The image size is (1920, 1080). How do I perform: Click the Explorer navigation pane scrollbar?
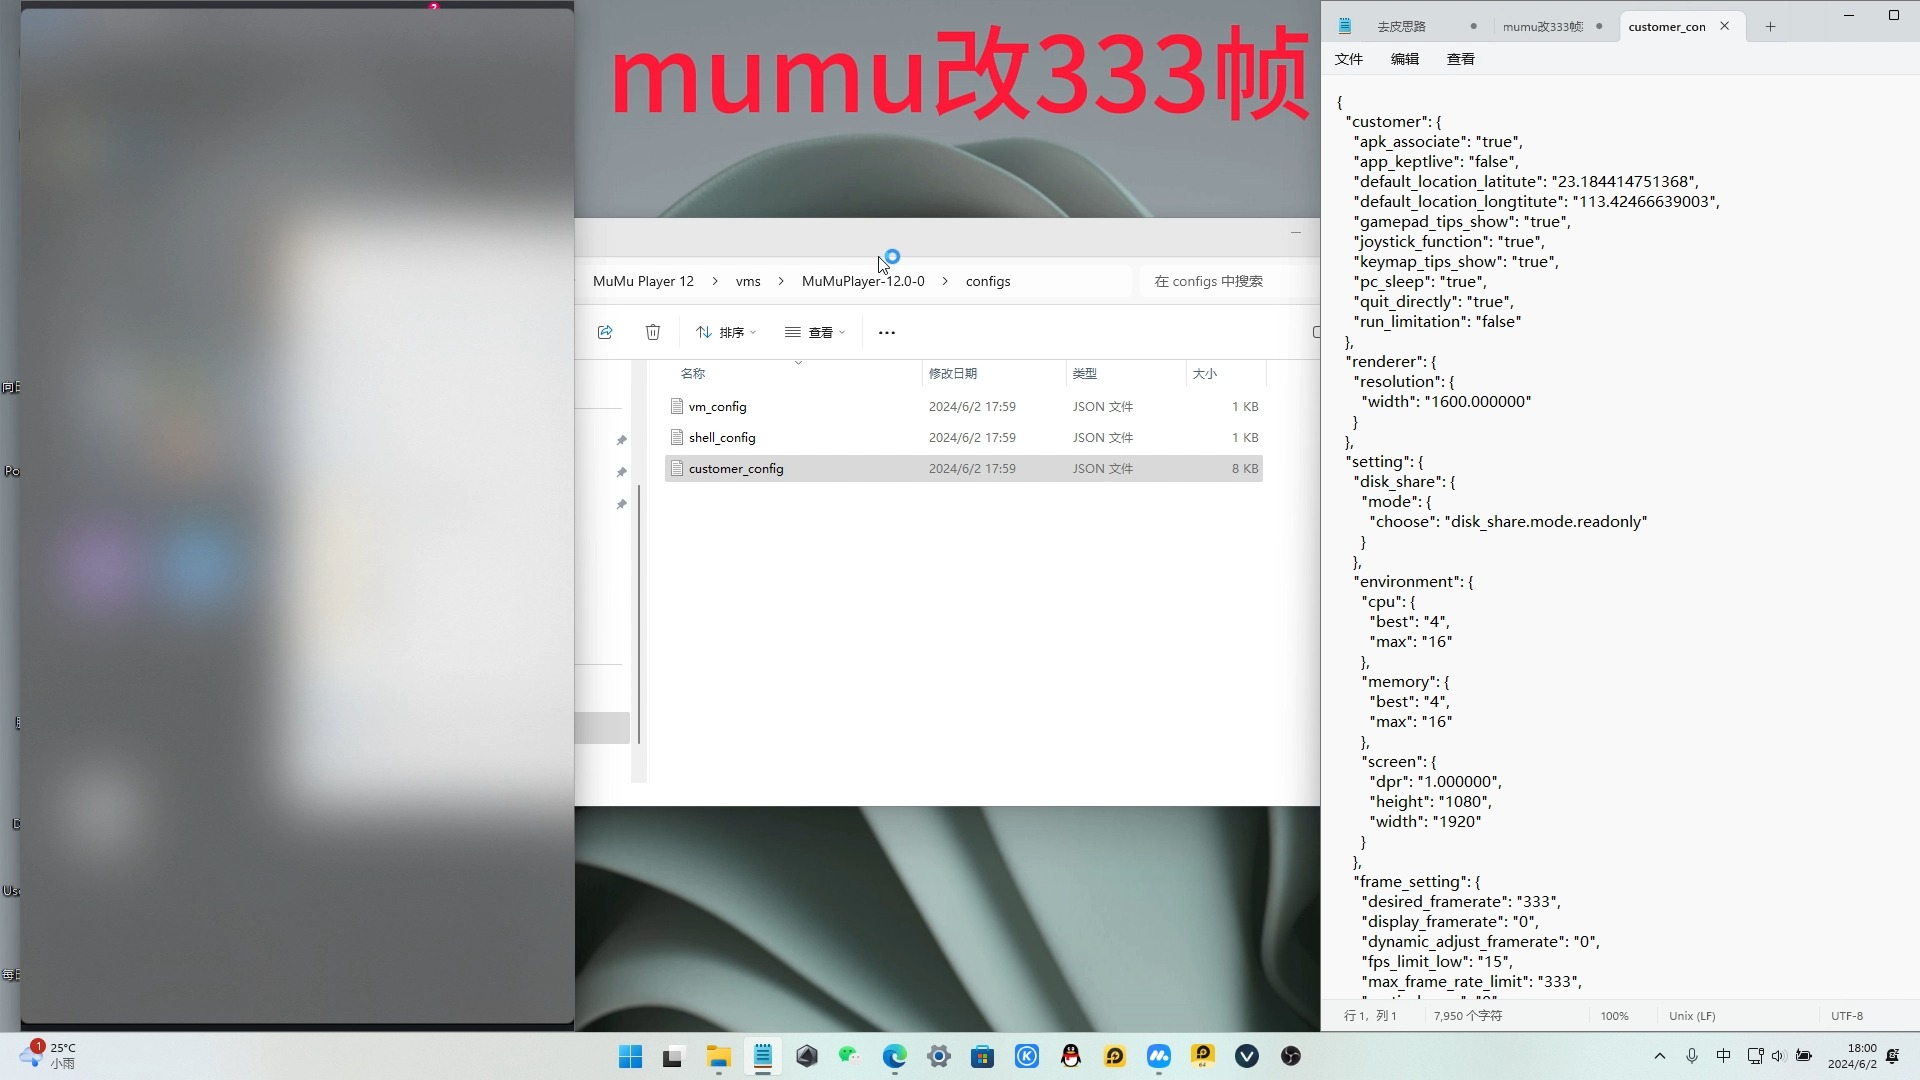639,615
